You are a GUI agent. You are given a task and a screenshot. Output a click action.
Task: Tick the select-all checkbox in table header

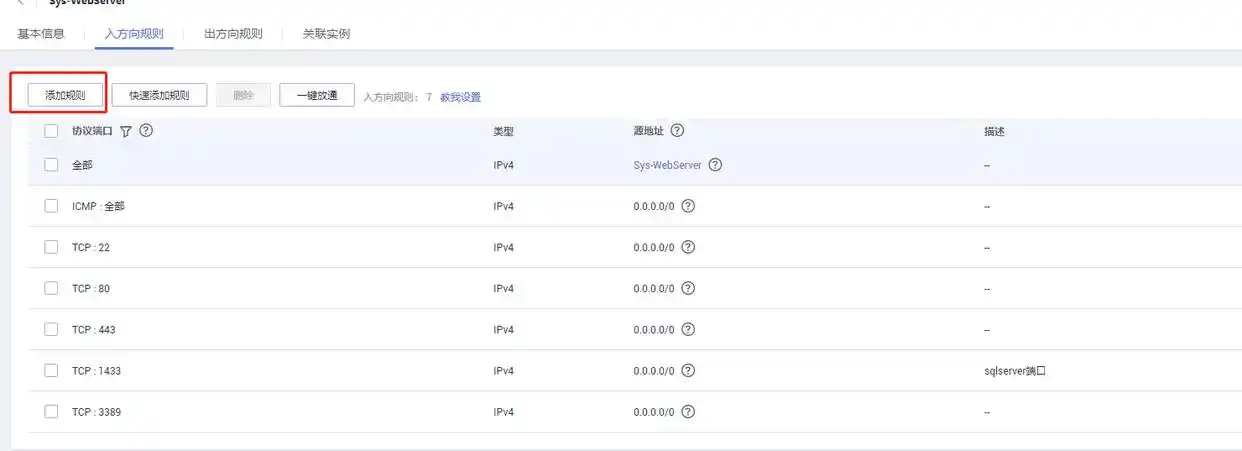click(51, 131)
